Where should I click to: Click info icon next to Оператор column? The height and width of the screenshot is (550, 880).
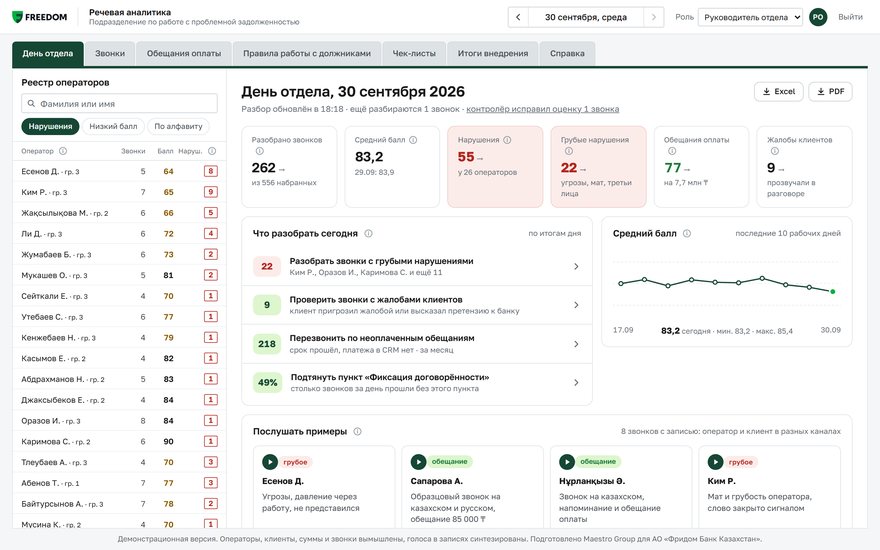(x=63, y=151)
